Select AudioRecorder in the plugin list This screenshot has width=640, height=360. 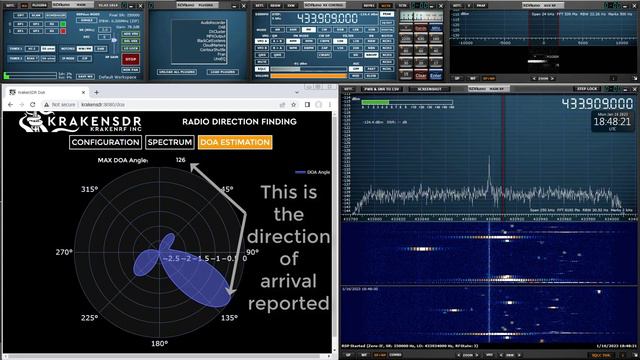(213, 23)
